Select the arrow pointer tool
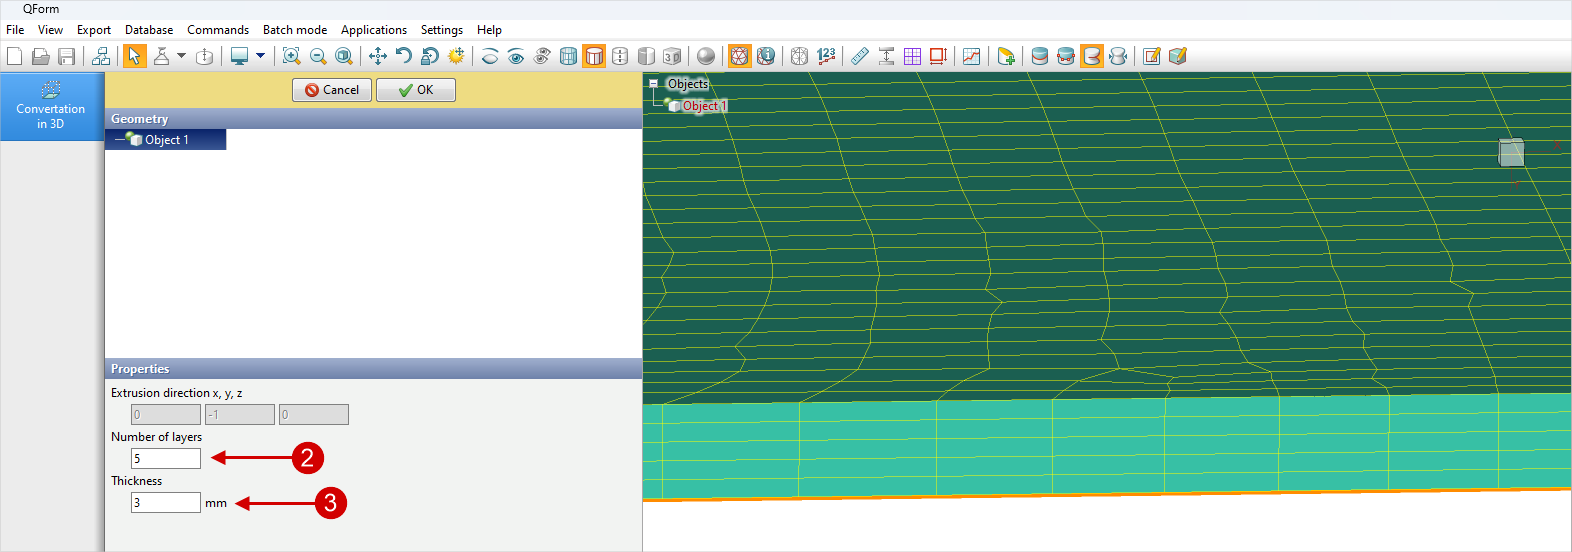Viewport: 1572px width, 552px height. [x=134, y=56]
